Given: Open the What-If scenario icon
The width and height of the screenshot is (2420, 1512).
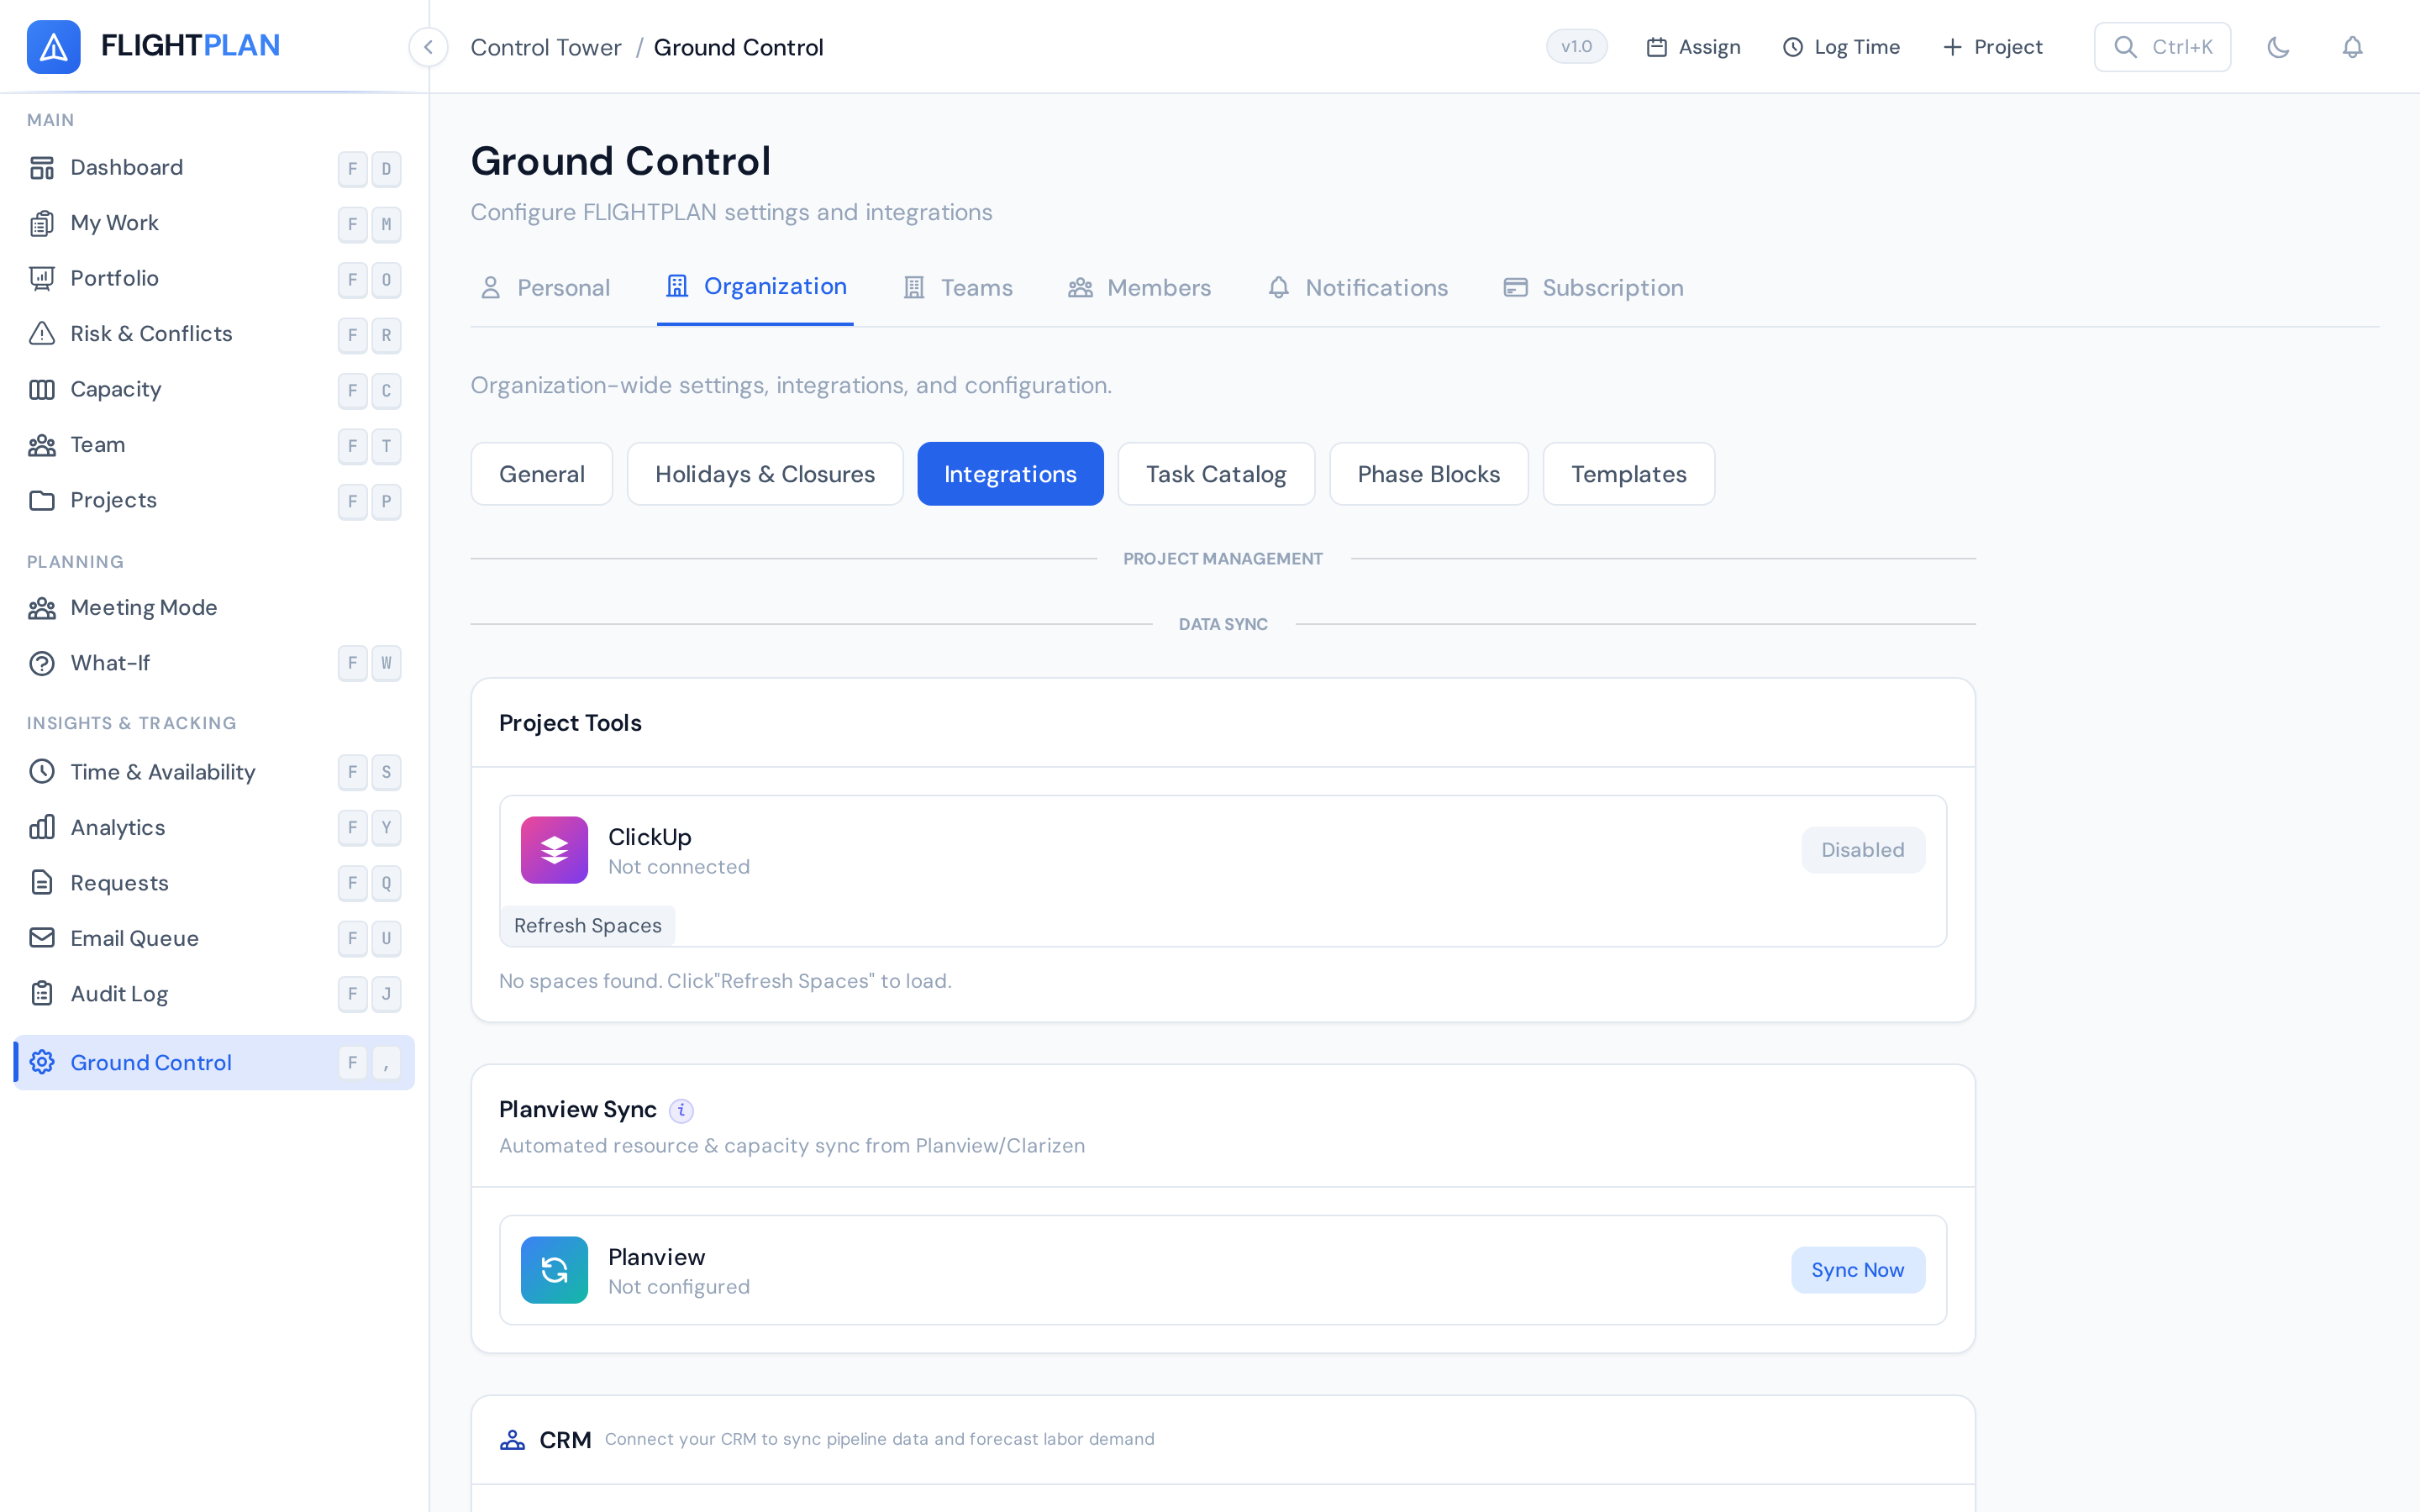Looking at the screenshot, I should coord(42,663).
